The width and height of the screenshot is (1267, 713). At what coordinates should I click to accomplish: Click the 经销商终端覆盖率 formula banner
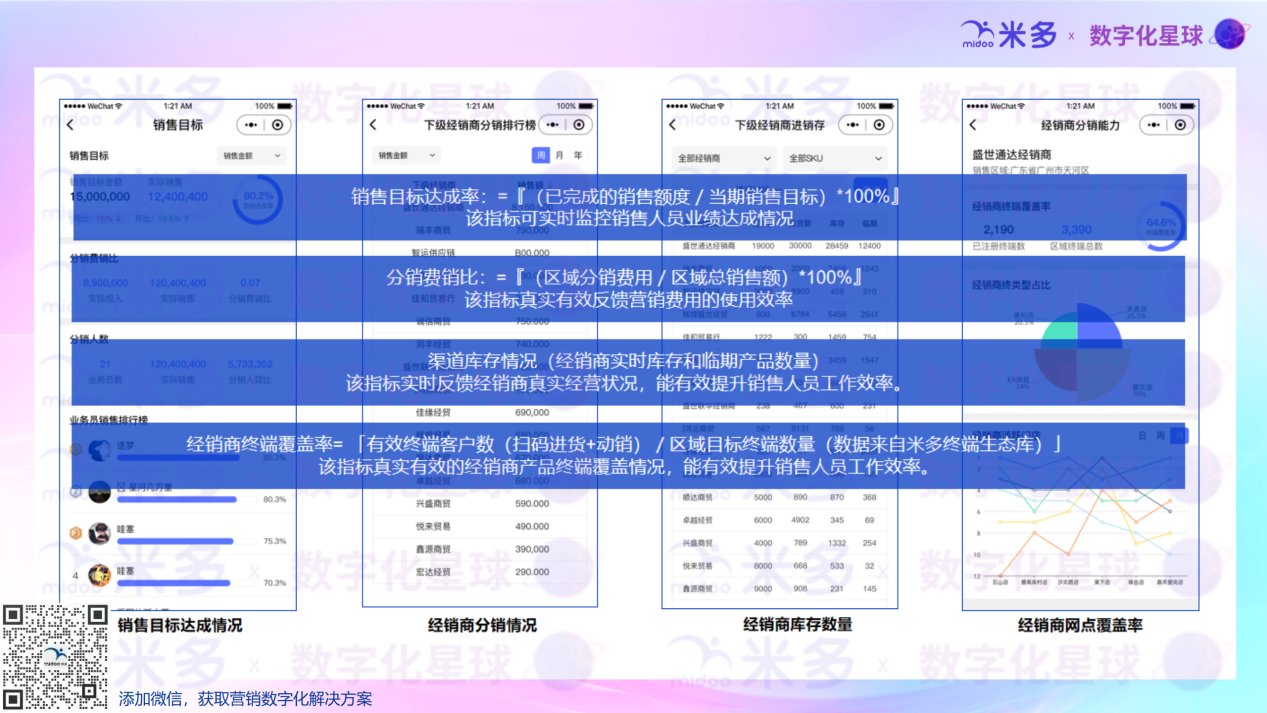628,455
